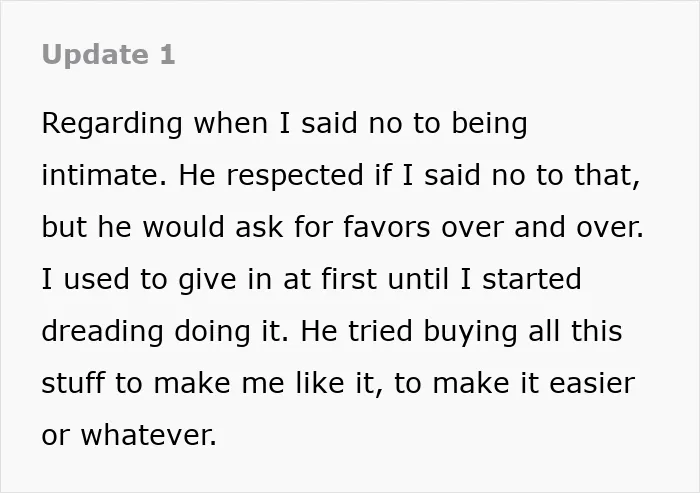
Task: Click the word "started" in fourth line
Action: [x=532, y=280]
